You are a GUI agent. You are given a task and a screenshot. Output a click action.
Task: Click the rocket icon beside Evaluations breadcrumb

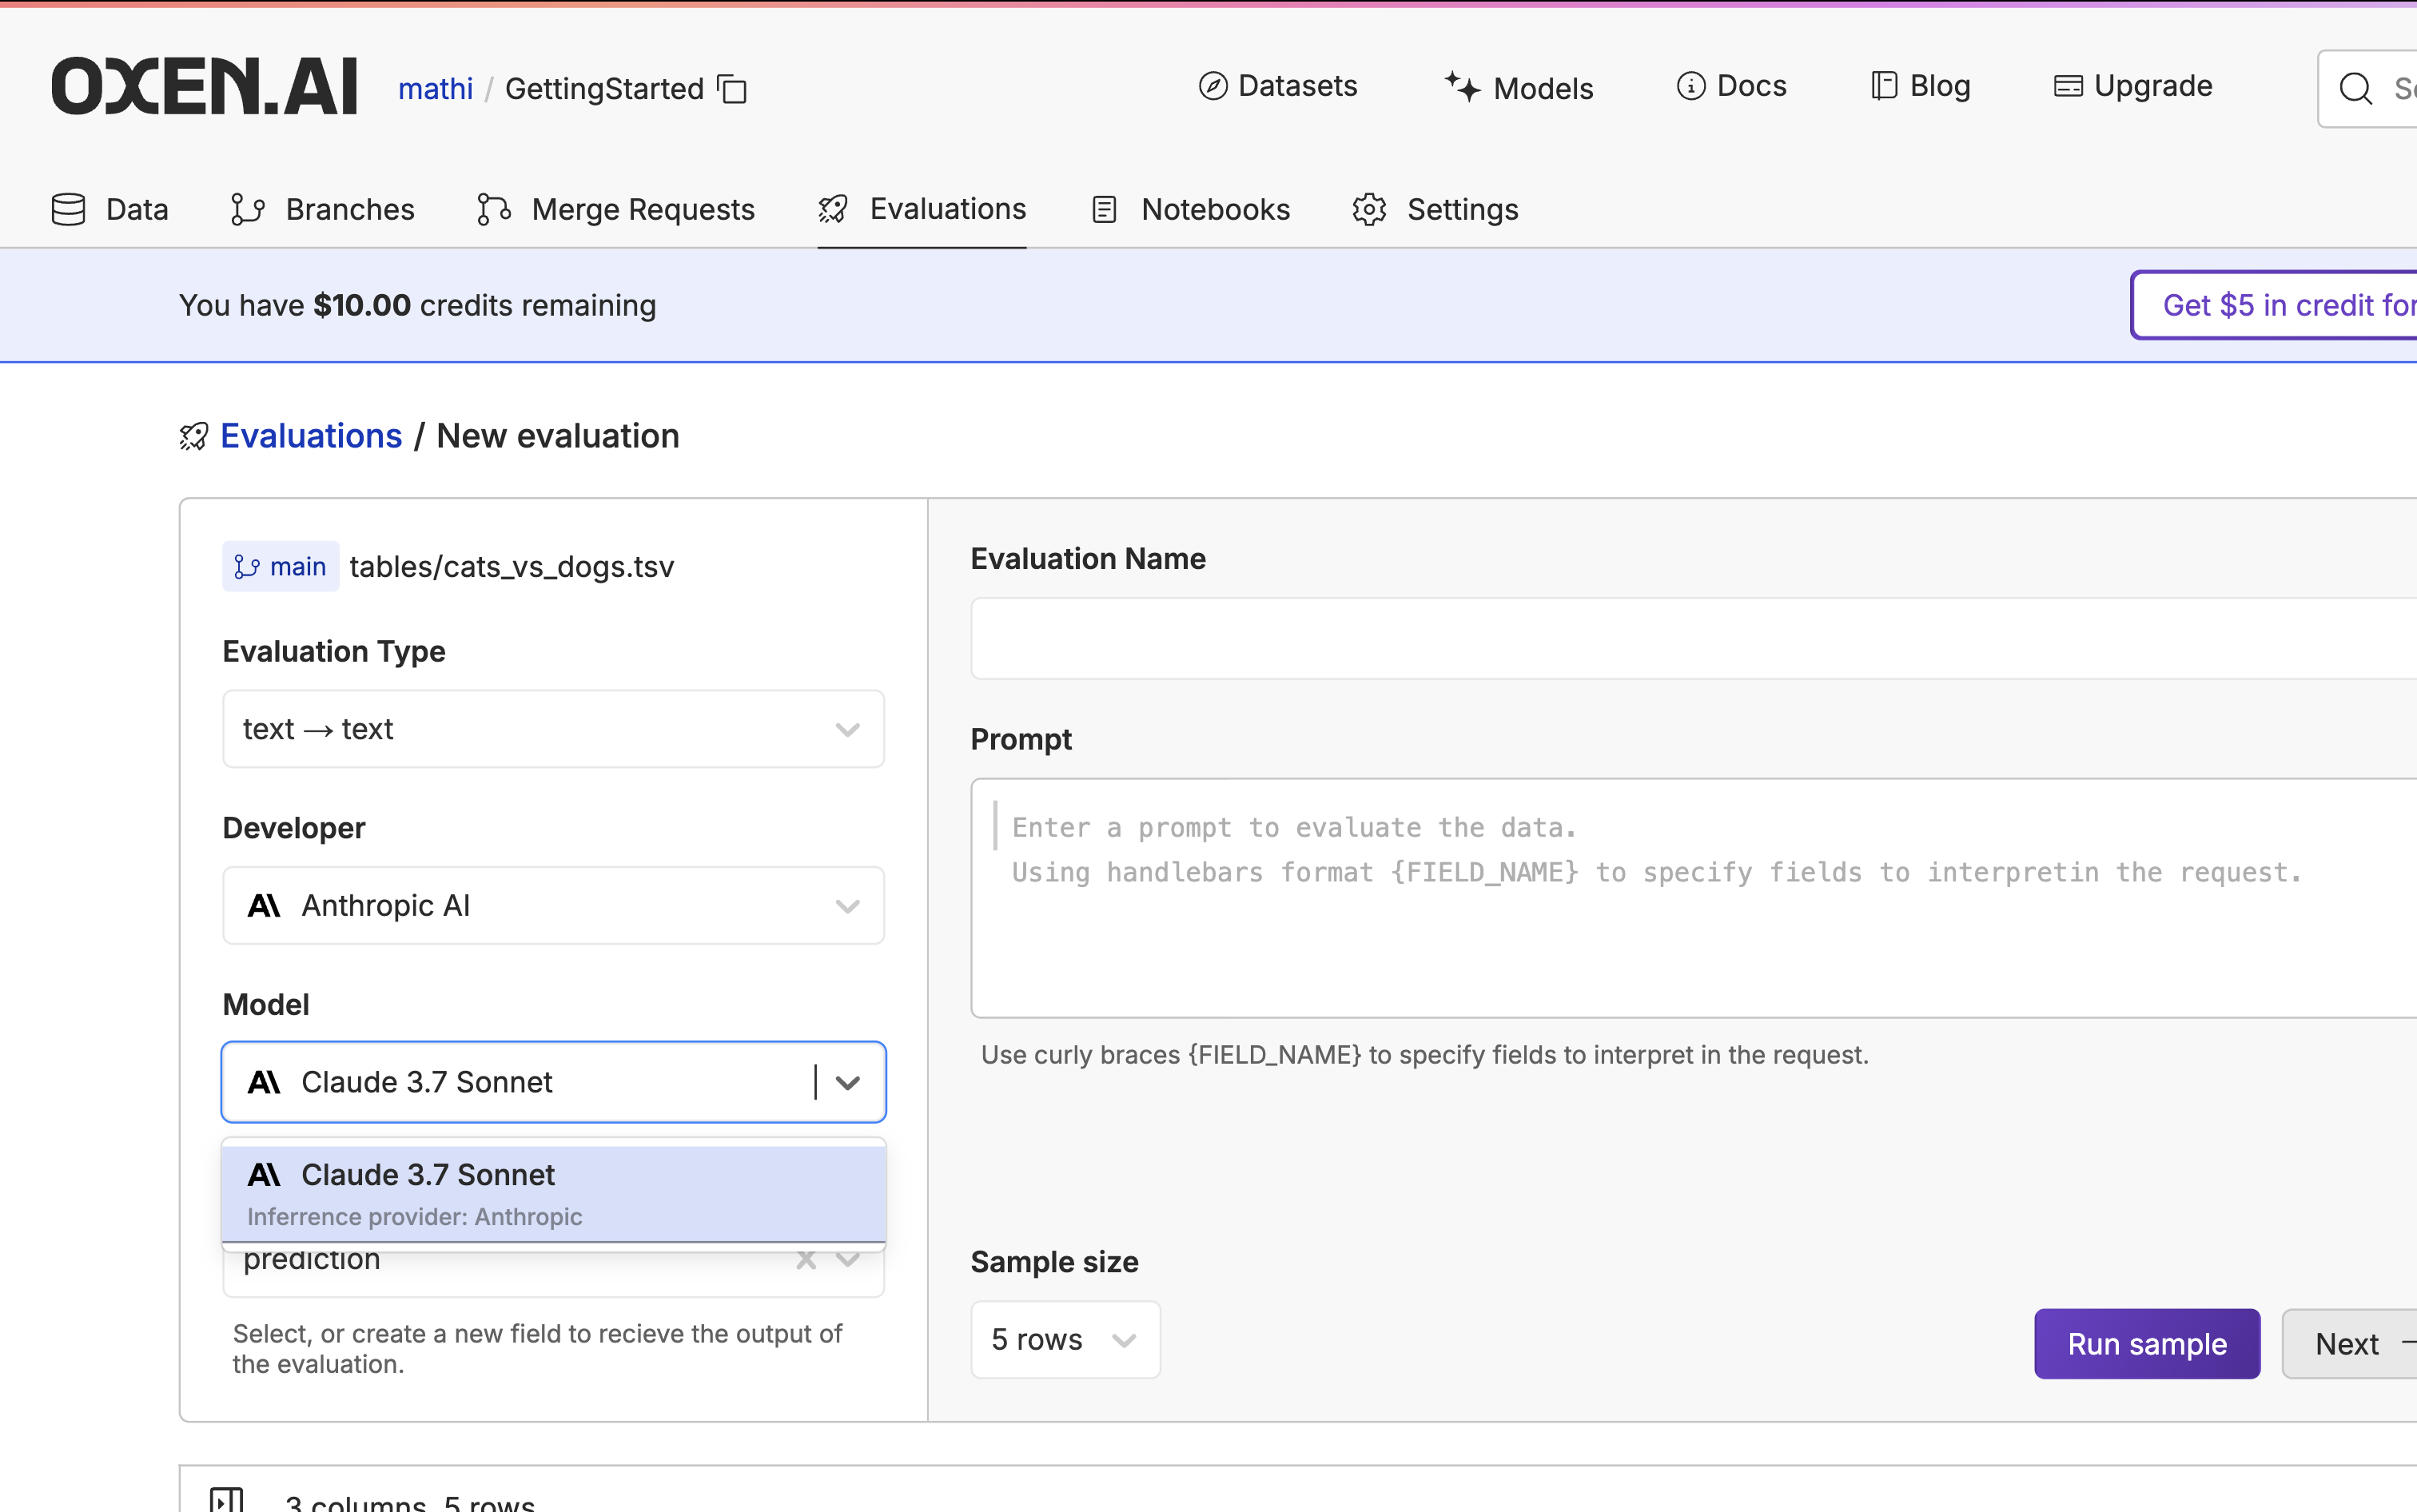[x=194, y=437]
